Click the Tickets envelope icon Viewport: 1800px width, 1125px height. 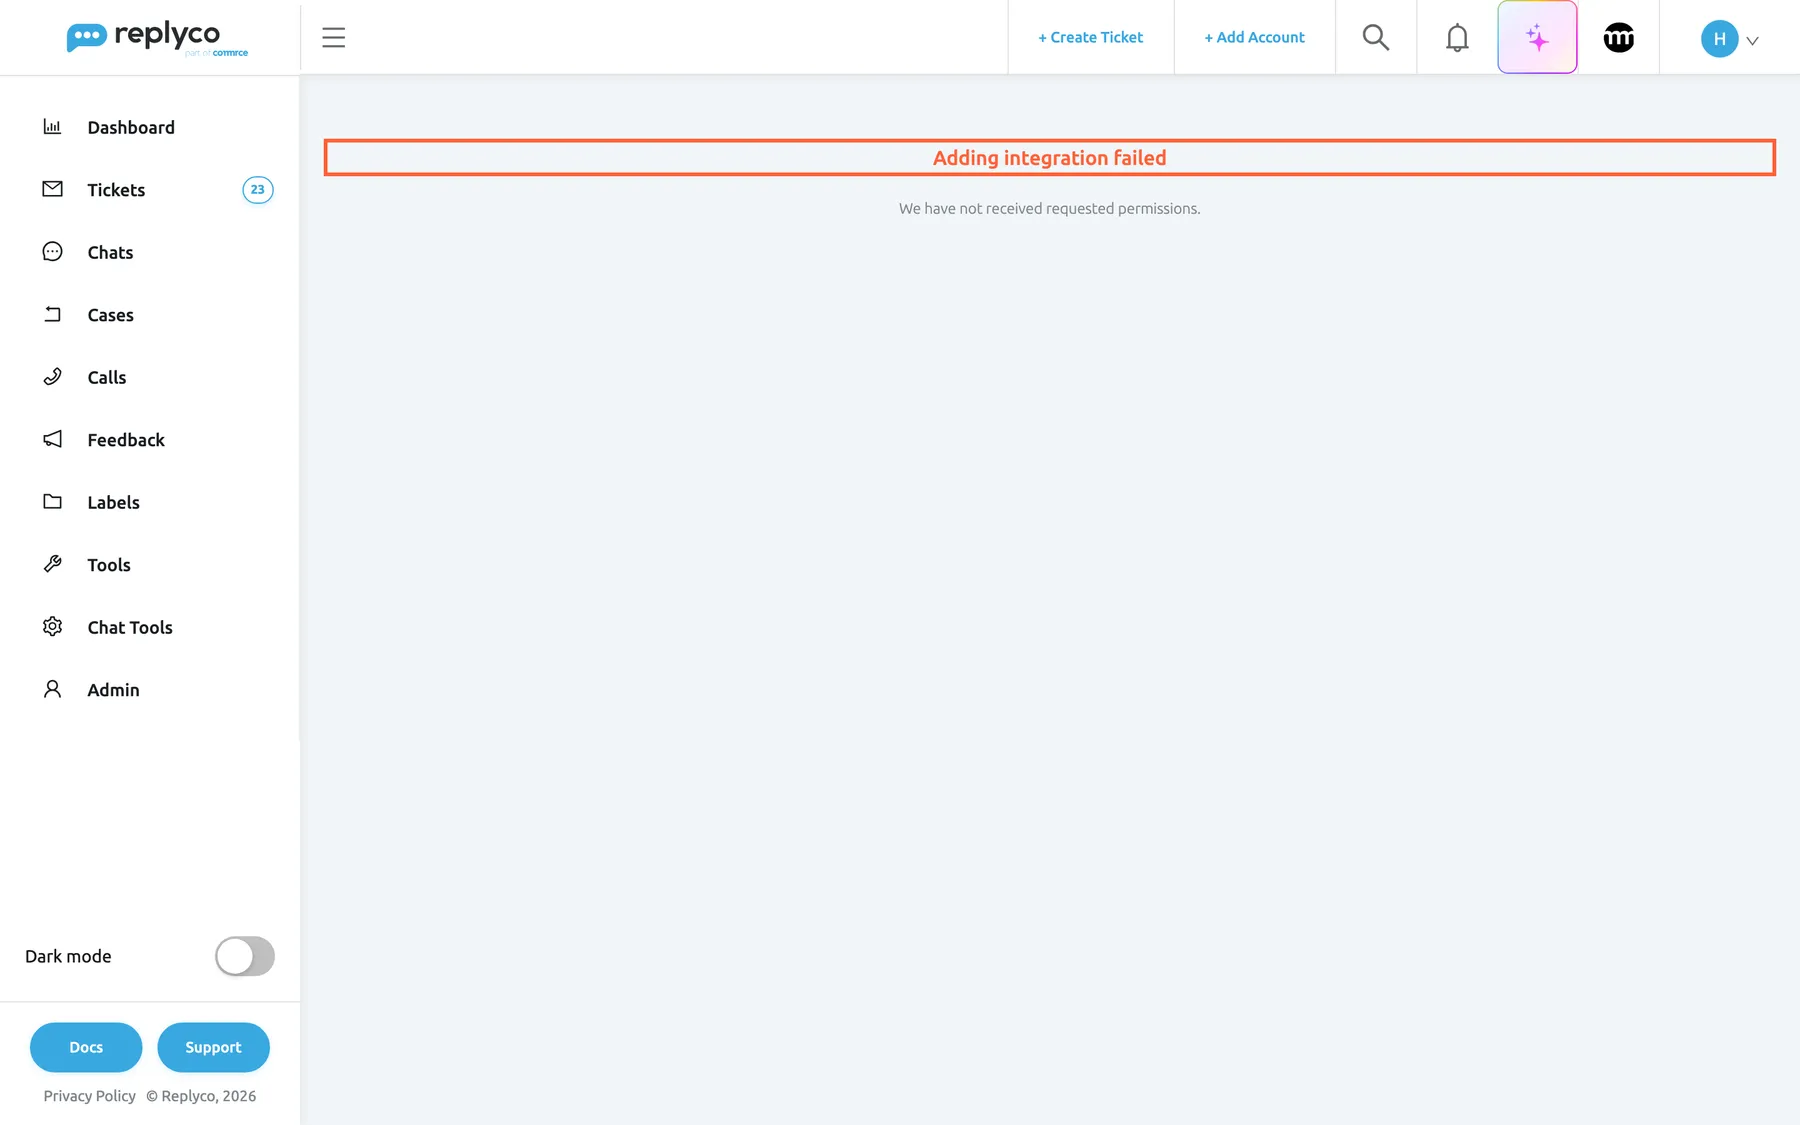tap(52, 189)
